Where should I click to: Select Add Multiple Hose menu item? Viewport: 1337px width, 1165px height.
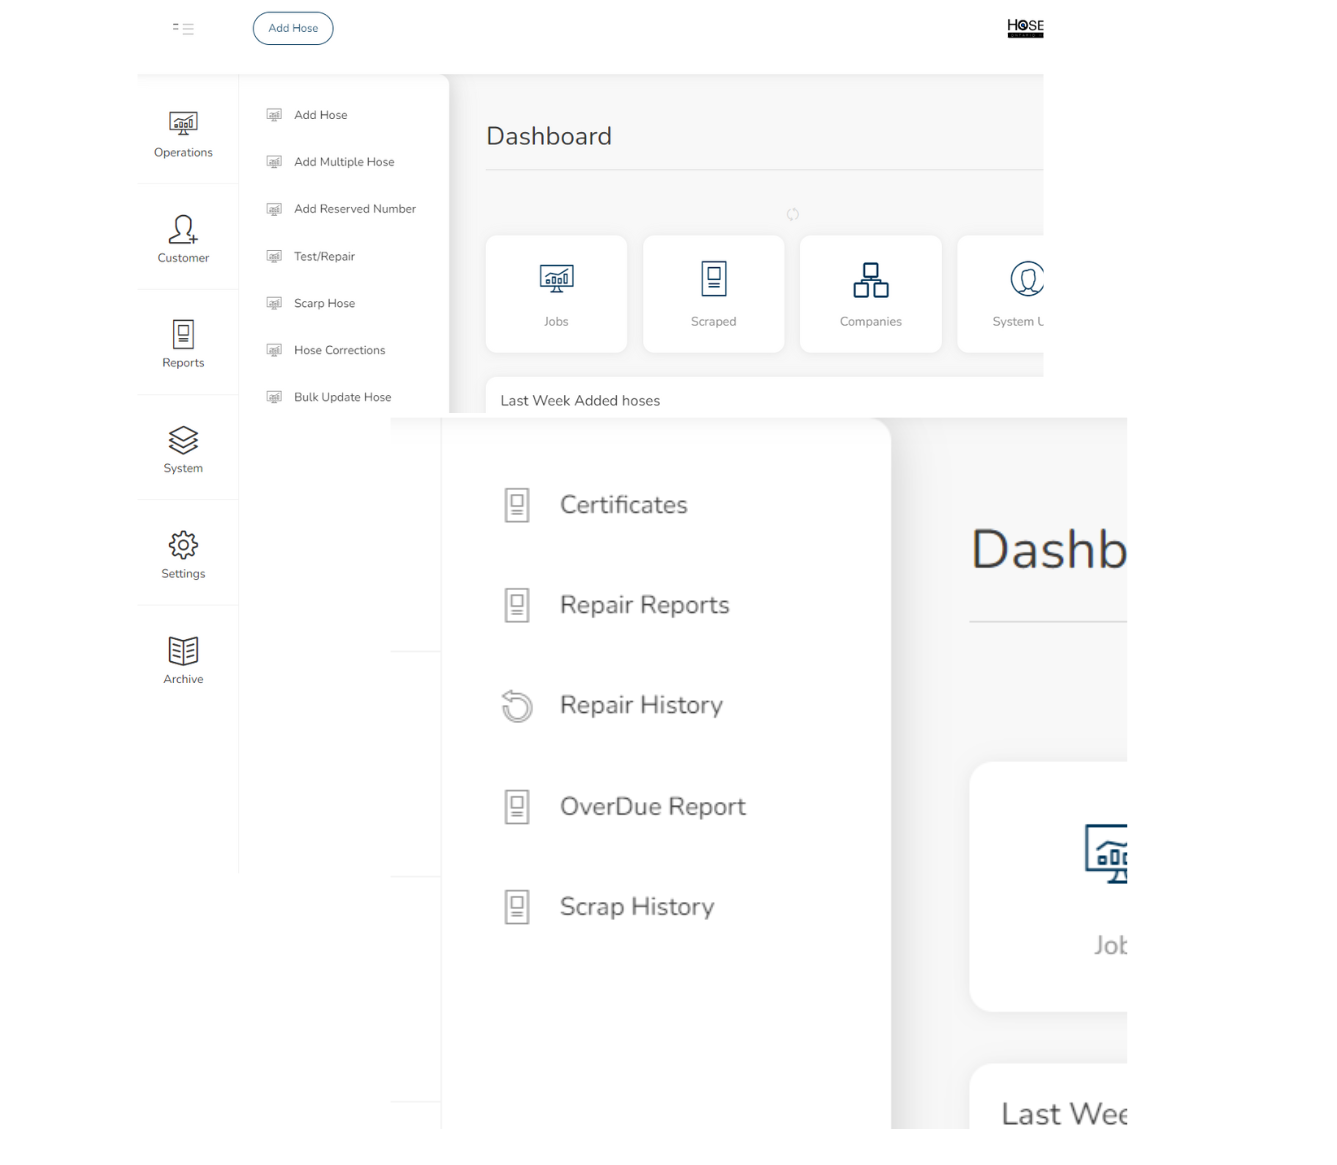click(343, 162)
